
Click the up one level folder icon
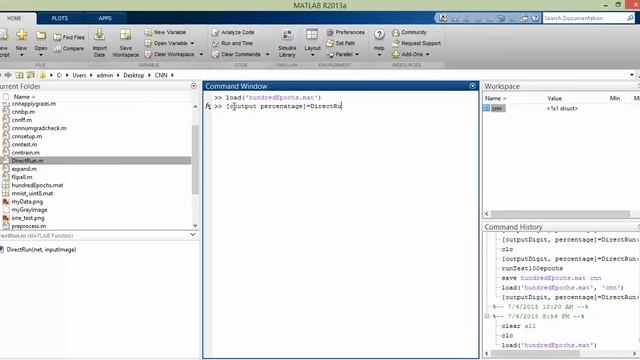(19, 75)
